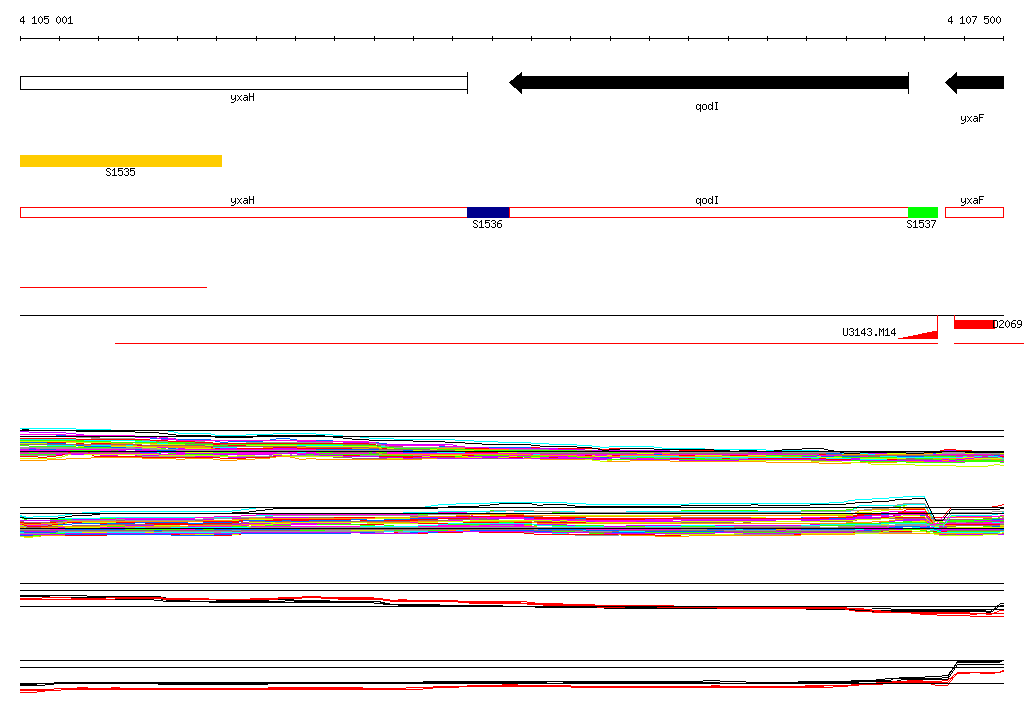This screenshot has height=714, width=1024.
Task: Click the S1536 text label
Action: pyautogui.click(x=487, y=225)
